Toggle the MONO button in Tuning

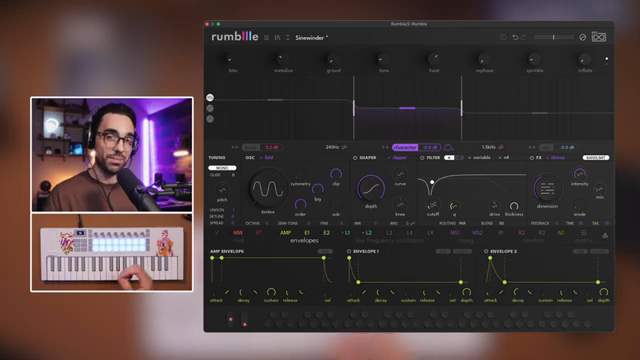tap(222, 168)
